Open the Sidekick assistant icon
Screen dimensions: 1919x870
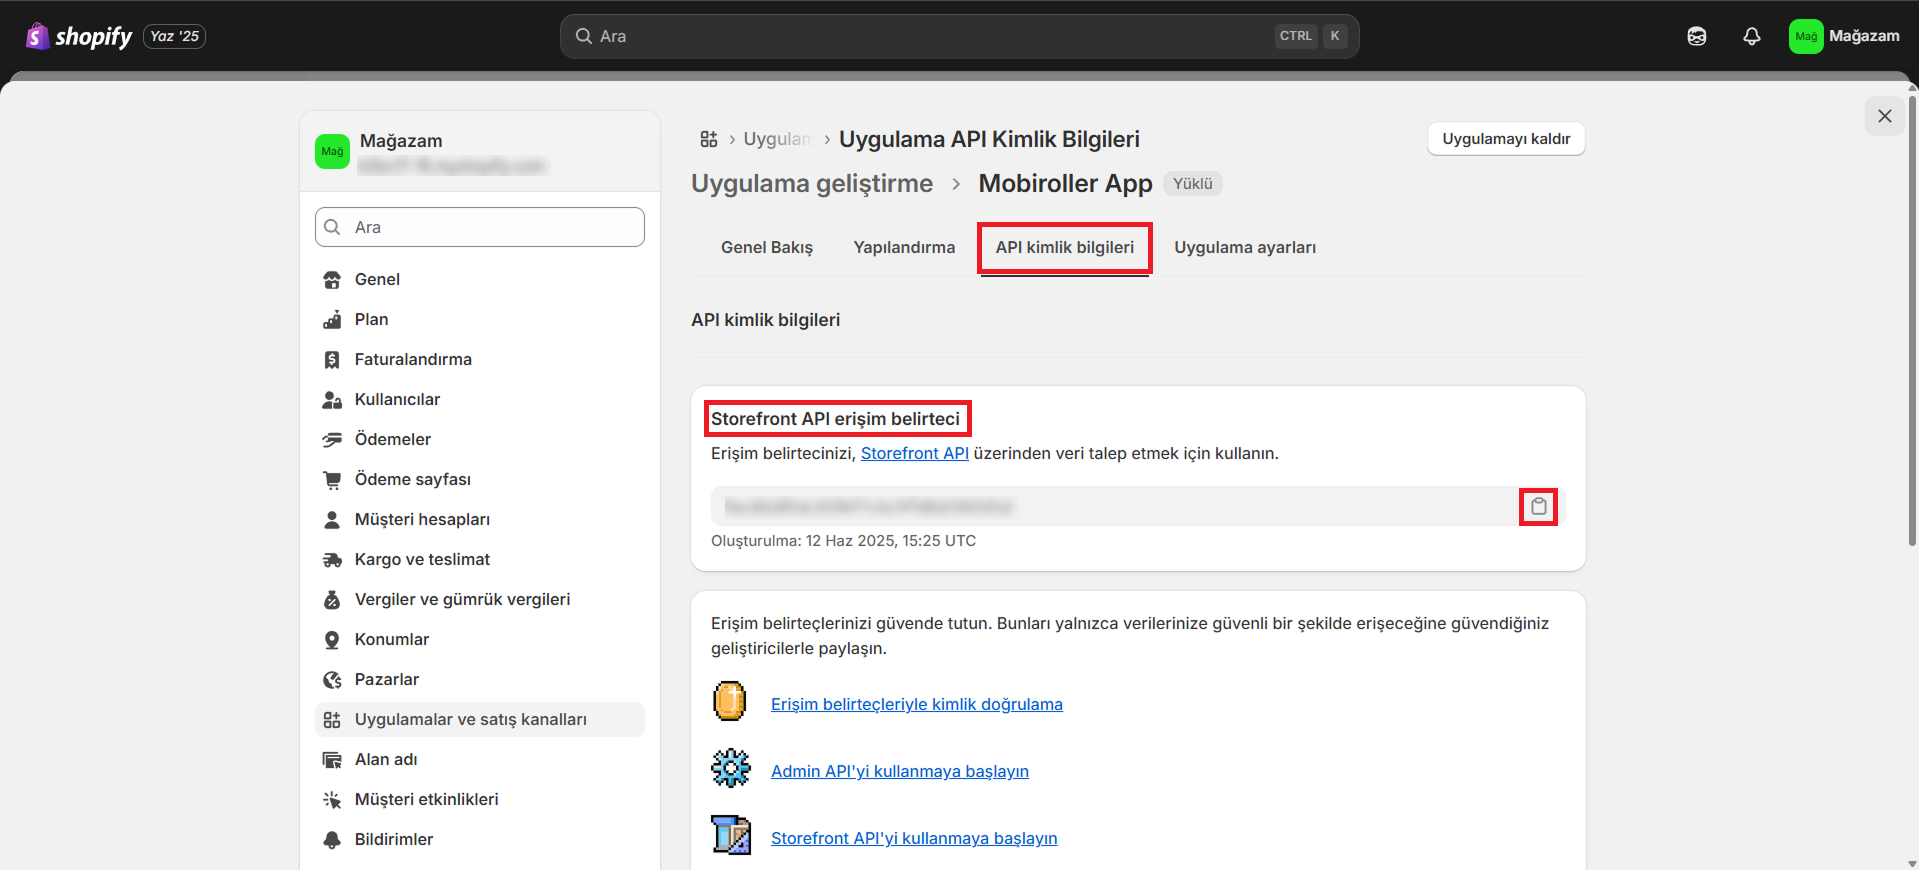(x=1697, y=36)
